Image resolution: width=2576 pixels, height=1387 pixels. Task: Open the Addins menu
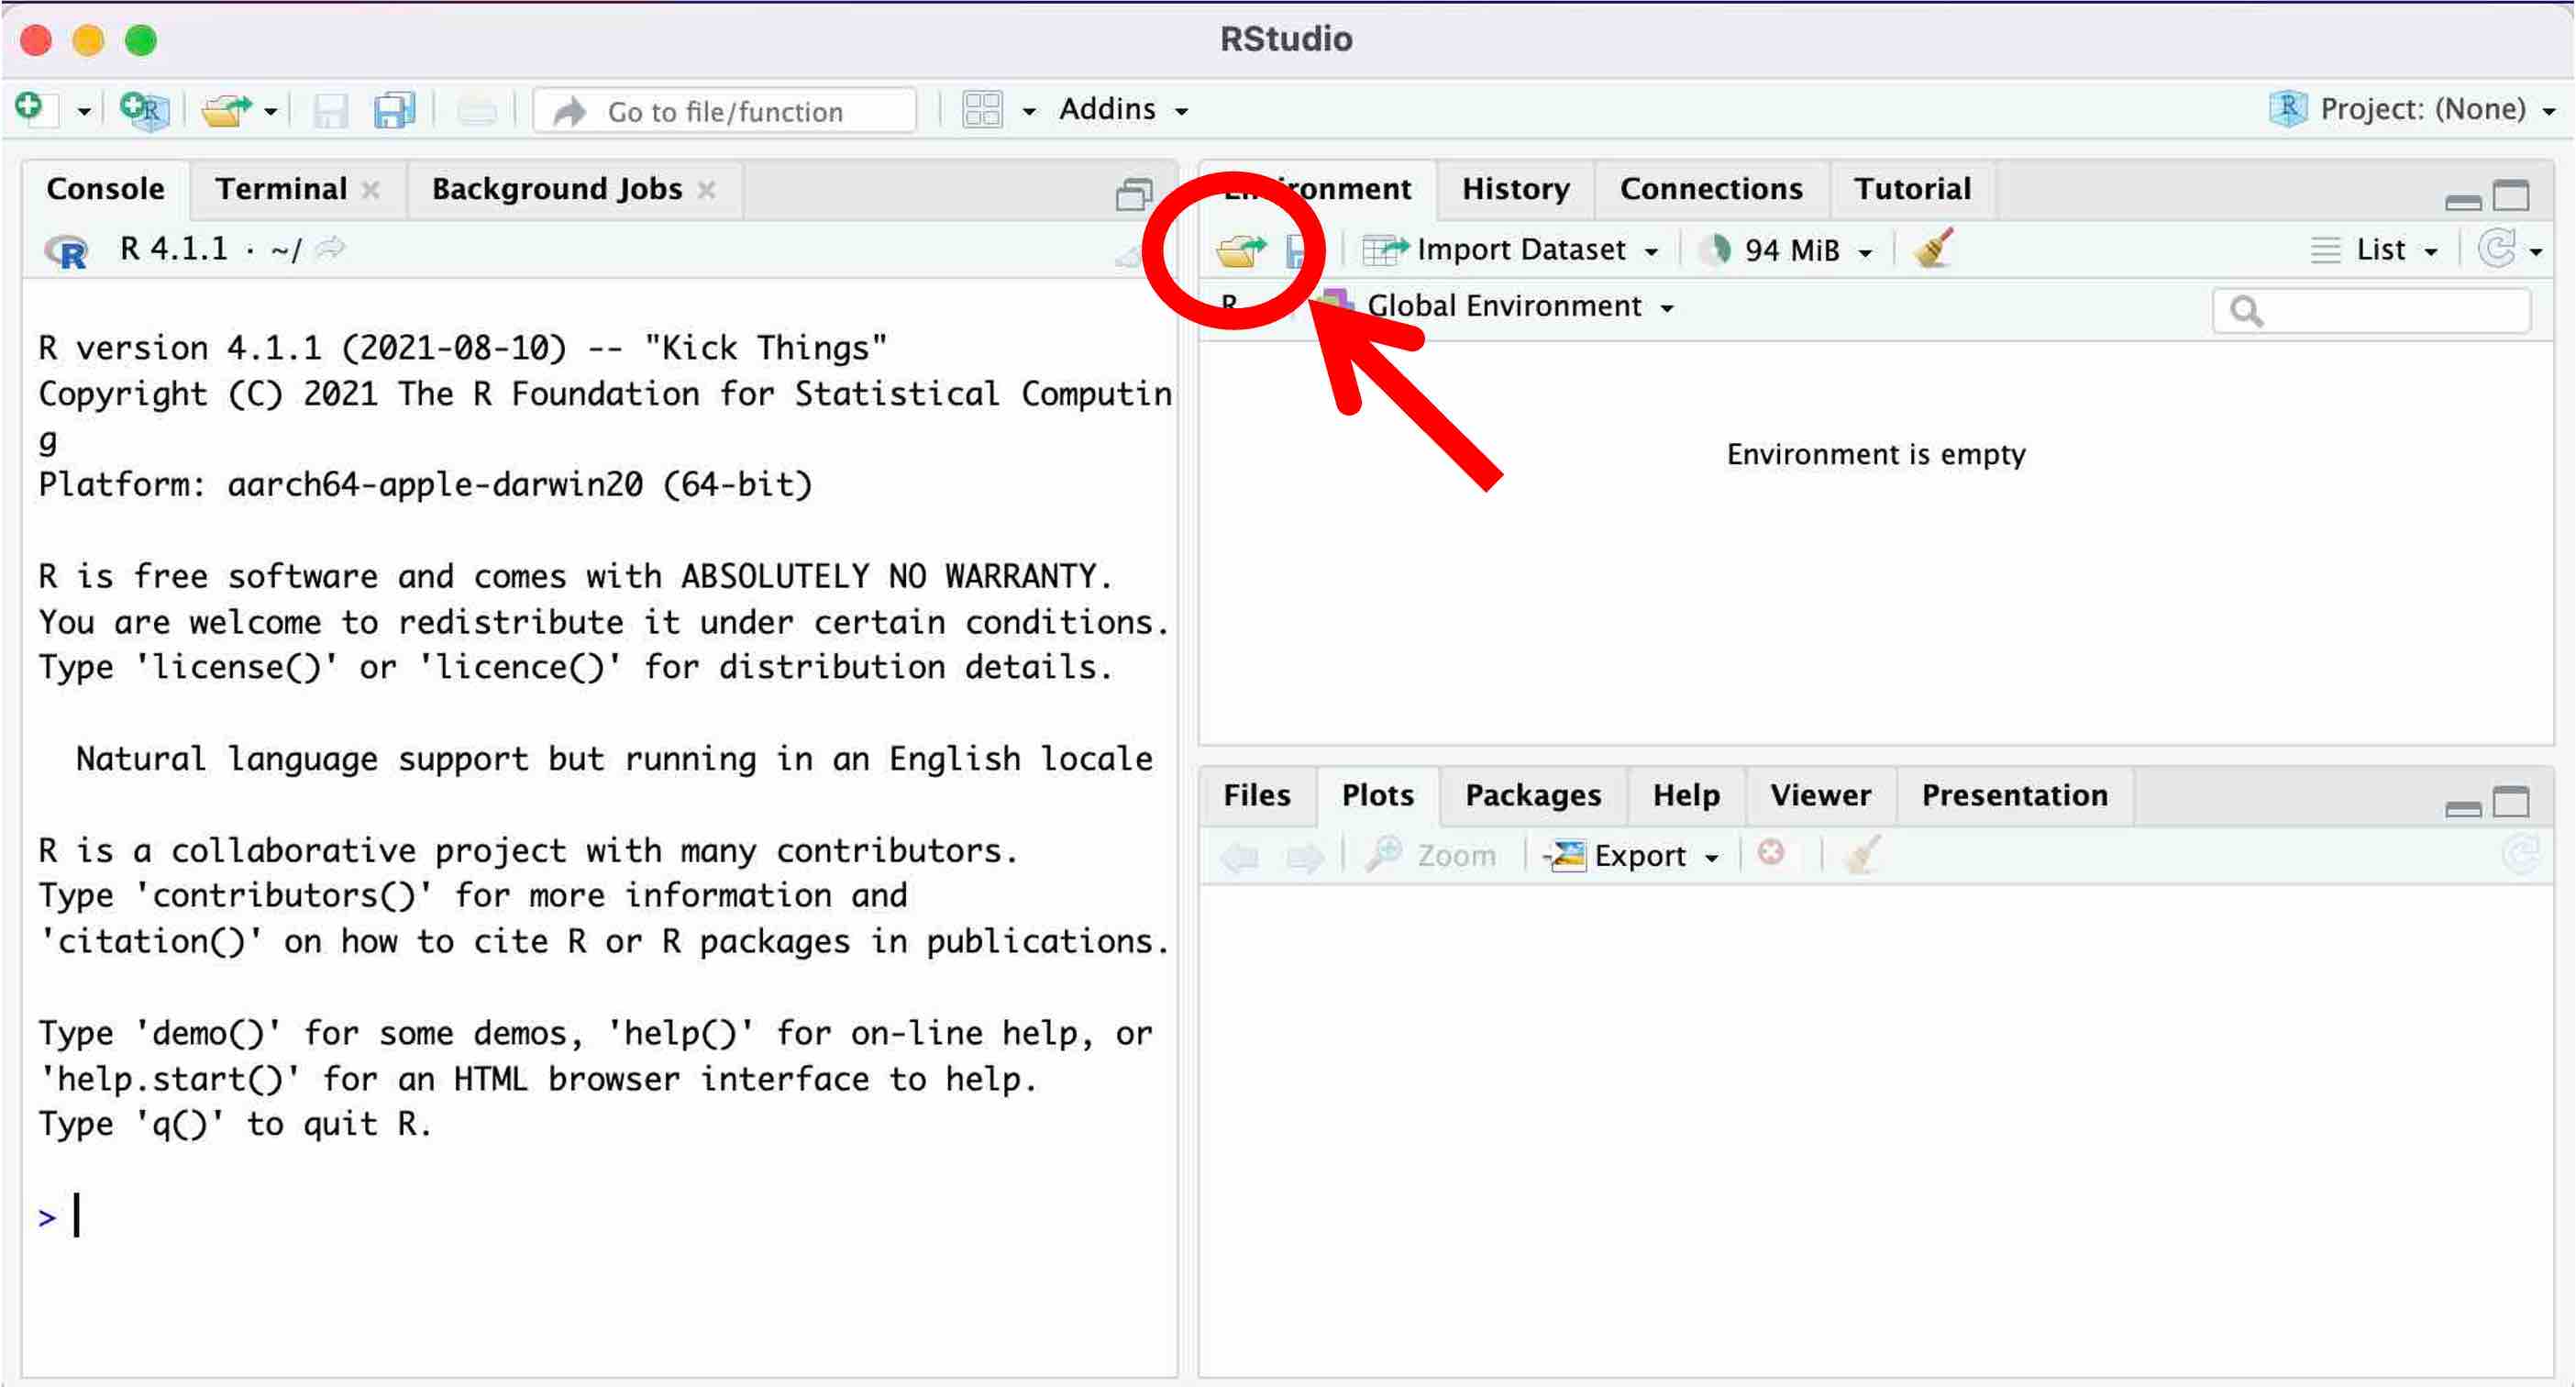coord(1124,108)
